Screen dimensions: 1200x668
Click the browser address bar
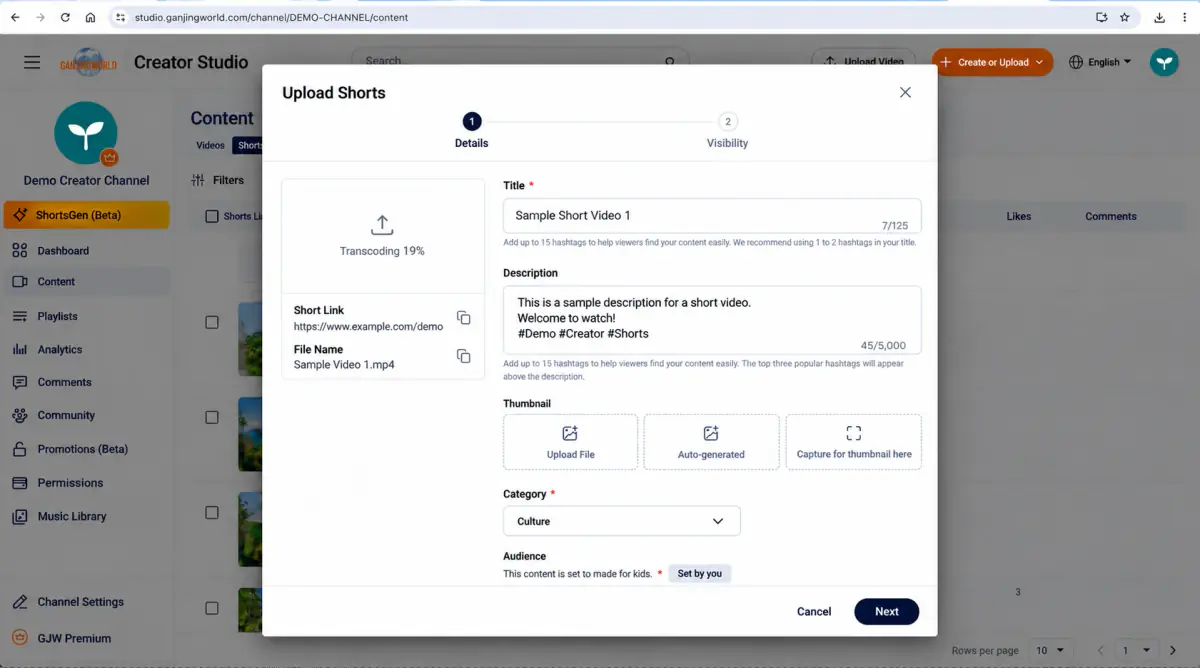pos(600,17)
